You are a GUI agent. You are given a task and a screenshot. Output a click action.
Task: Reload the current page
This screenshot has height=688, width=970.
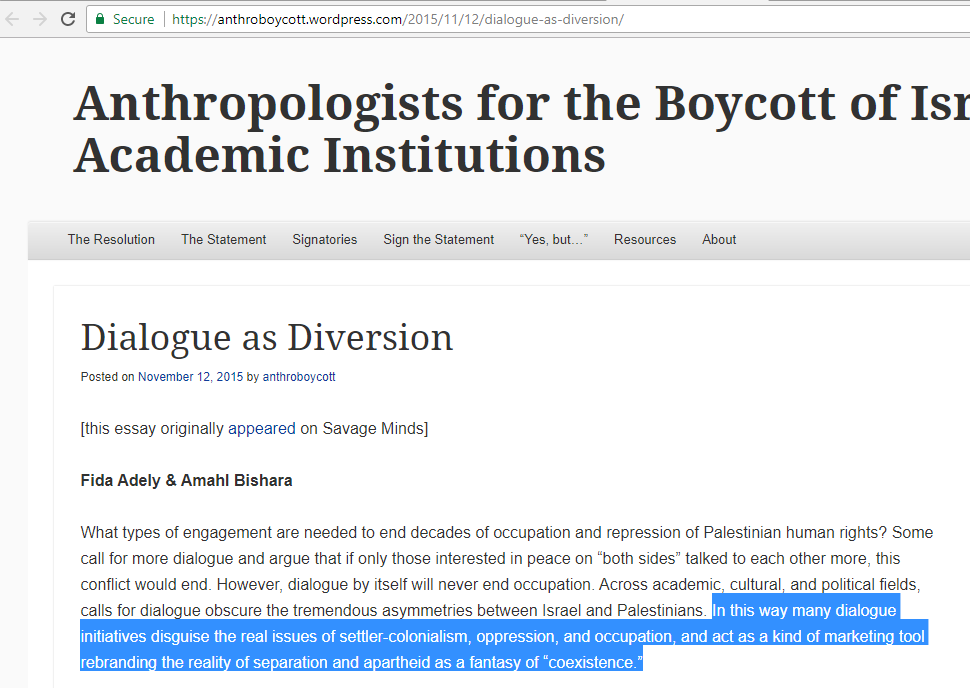[x=68, y=19]
